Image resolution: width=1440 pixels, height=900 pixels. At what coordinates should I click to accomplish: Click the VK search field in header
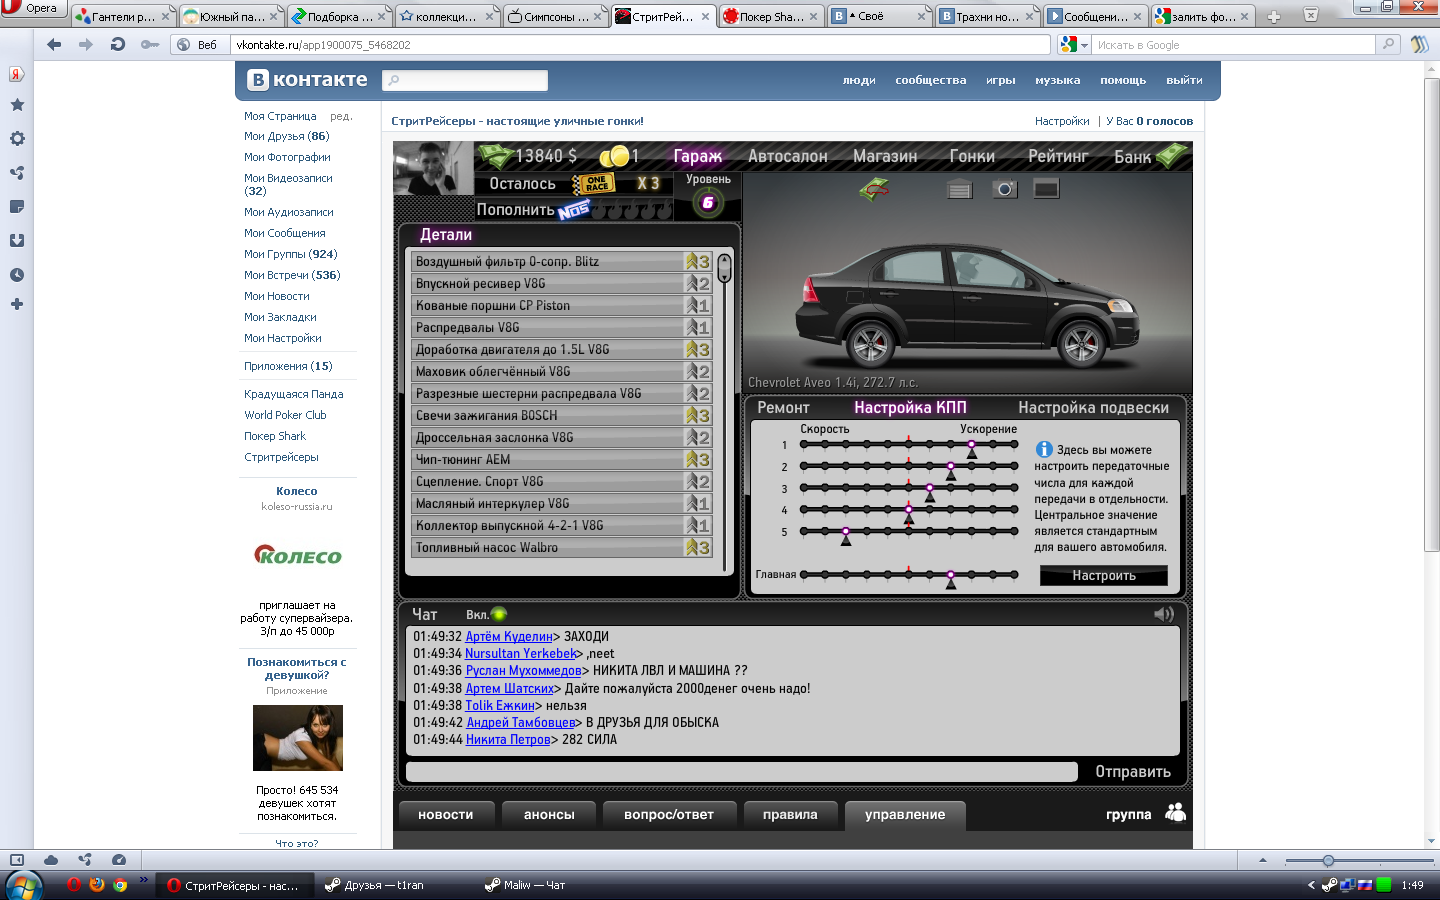[x=465, y=80]
